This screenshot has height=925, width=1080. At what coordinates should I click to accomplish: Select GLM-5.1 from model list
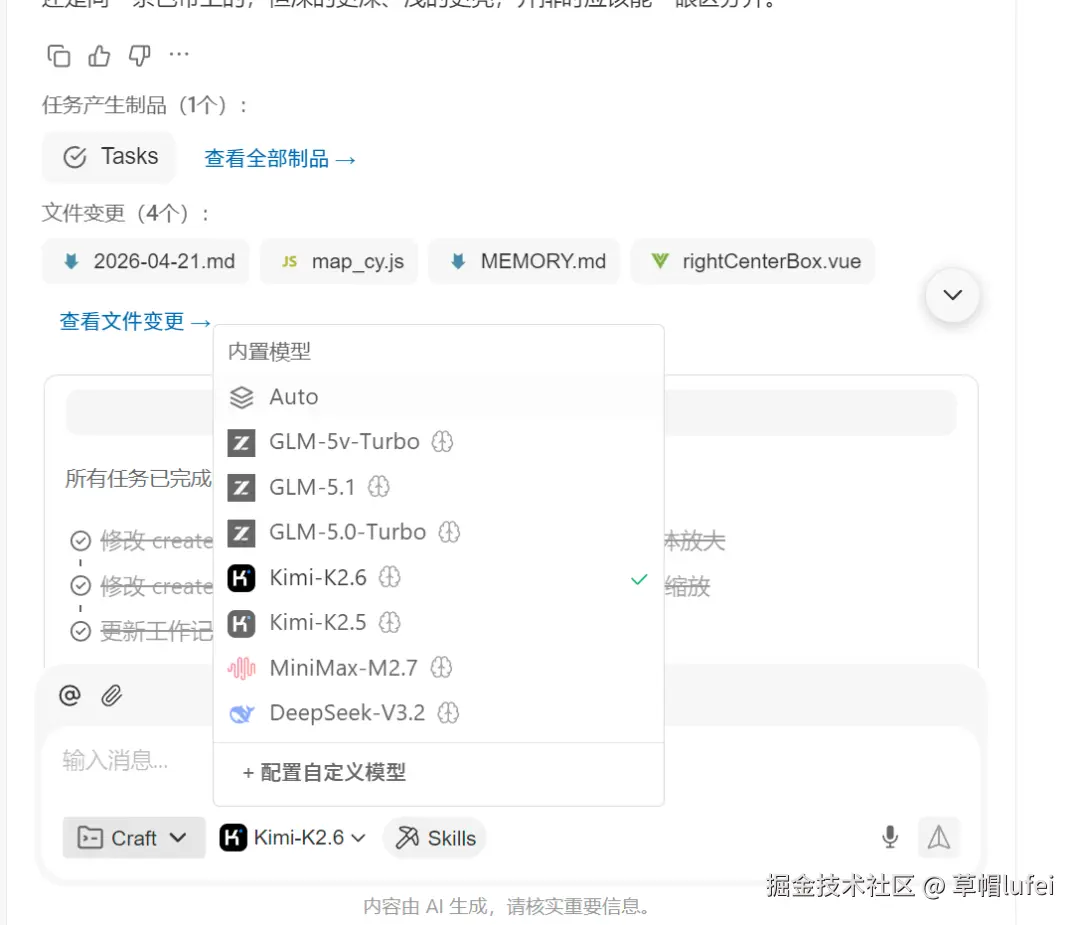pos(439,488)
